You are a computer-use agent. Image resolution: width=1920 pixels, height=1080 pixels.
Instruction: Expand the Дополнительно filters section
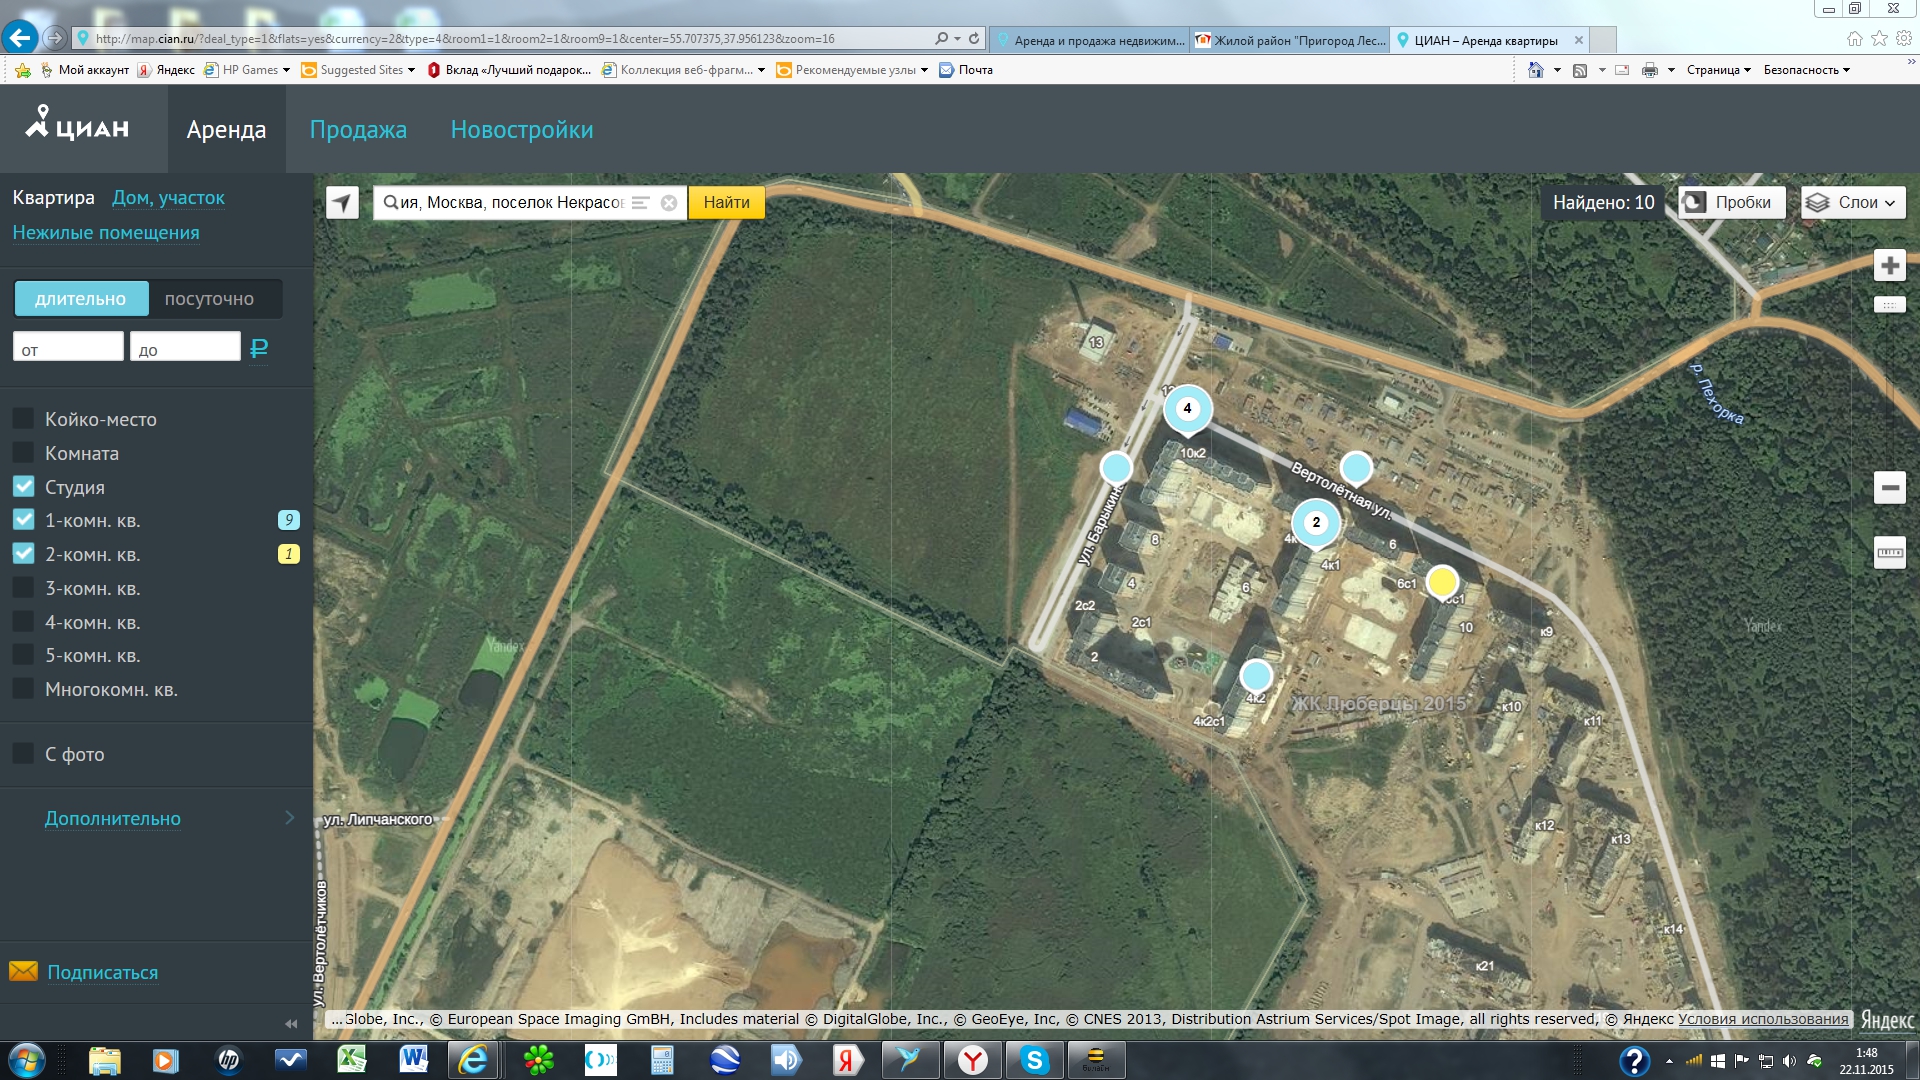[x=113, y=818]
